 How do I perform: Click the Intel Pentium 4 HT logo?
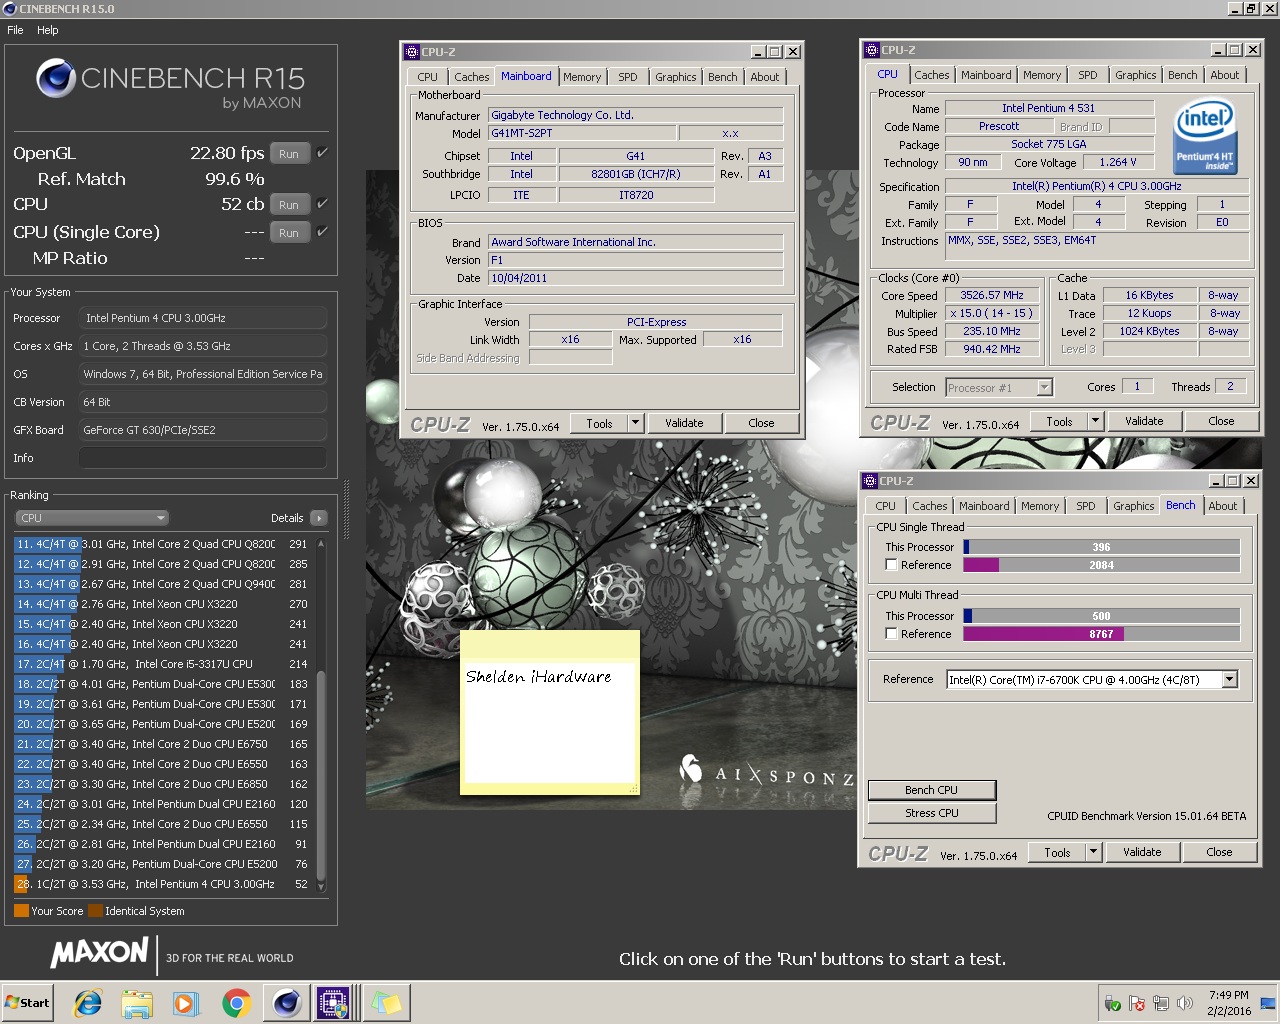[1204, 134]
